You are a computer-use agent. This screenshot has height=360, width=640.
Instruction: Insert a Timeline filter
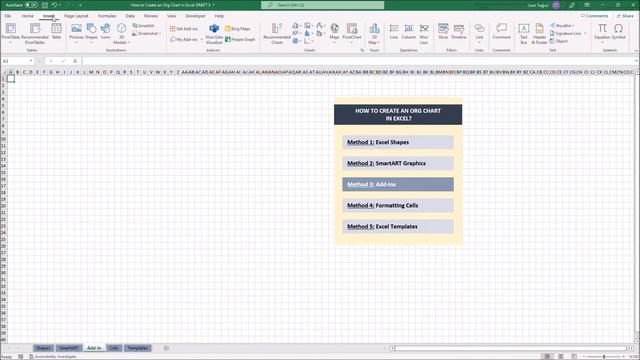coord(459,31)
